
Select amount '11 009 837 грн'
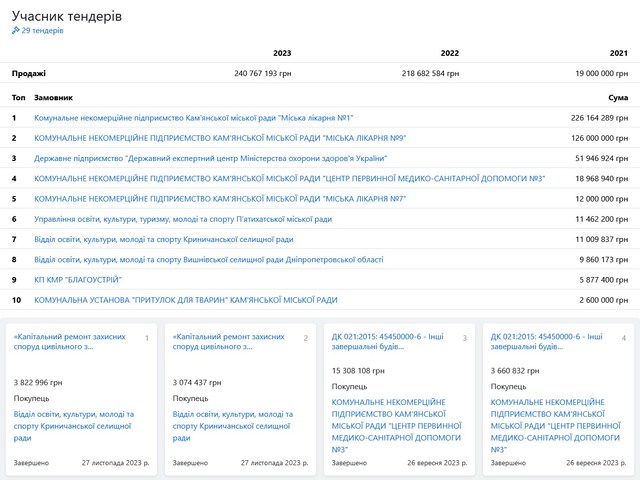(602, 239)
